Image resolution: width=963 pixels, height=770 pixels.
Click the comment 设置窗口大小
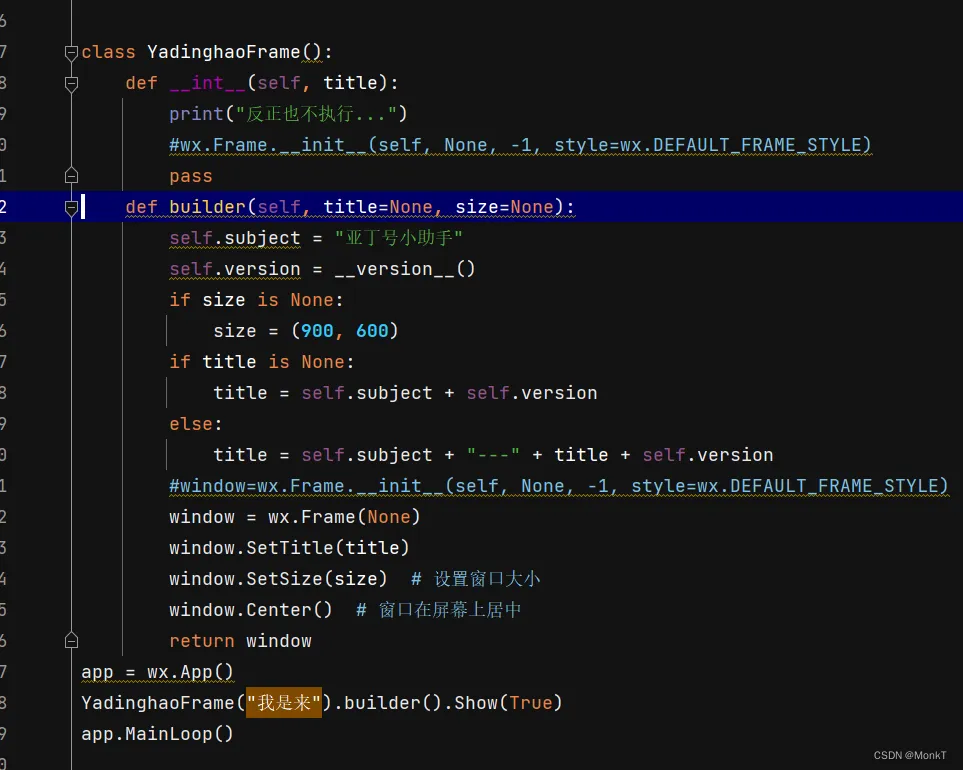coord(476,578)
